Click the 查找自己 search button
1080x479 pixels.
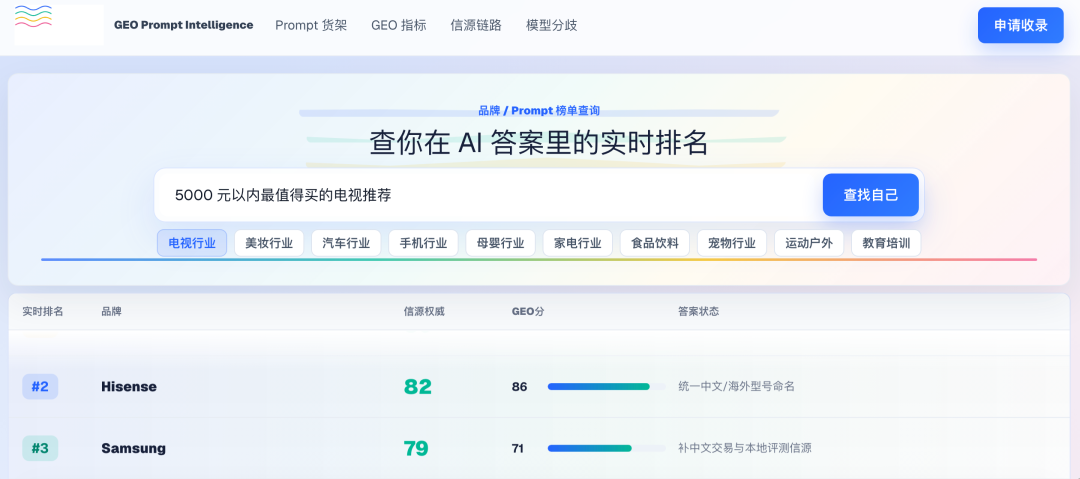[x=871, y=195]
